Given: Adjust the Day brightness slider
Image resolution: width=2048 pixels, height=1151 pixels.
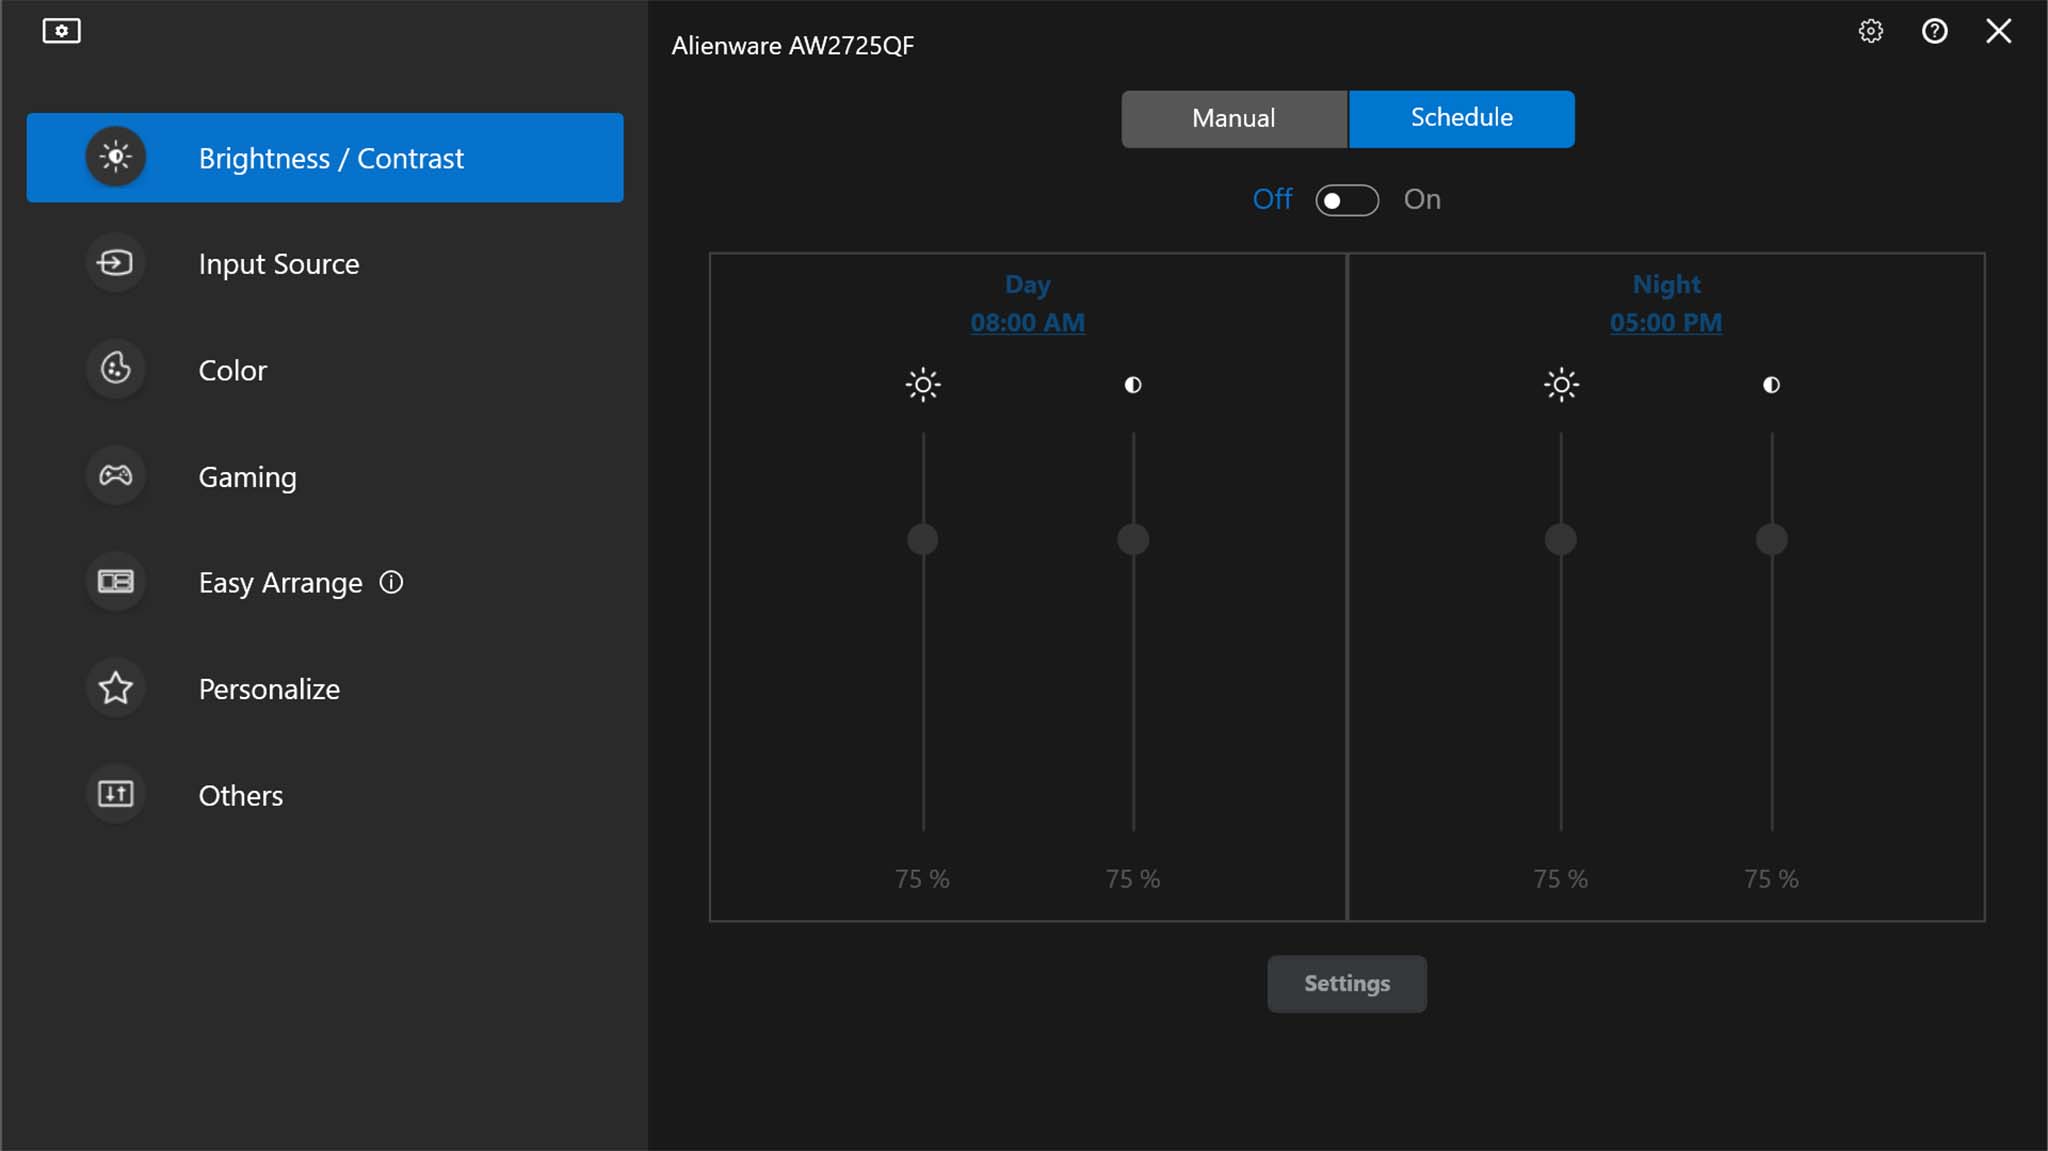Looking at the screenshot, I should [x=921, y=539].
